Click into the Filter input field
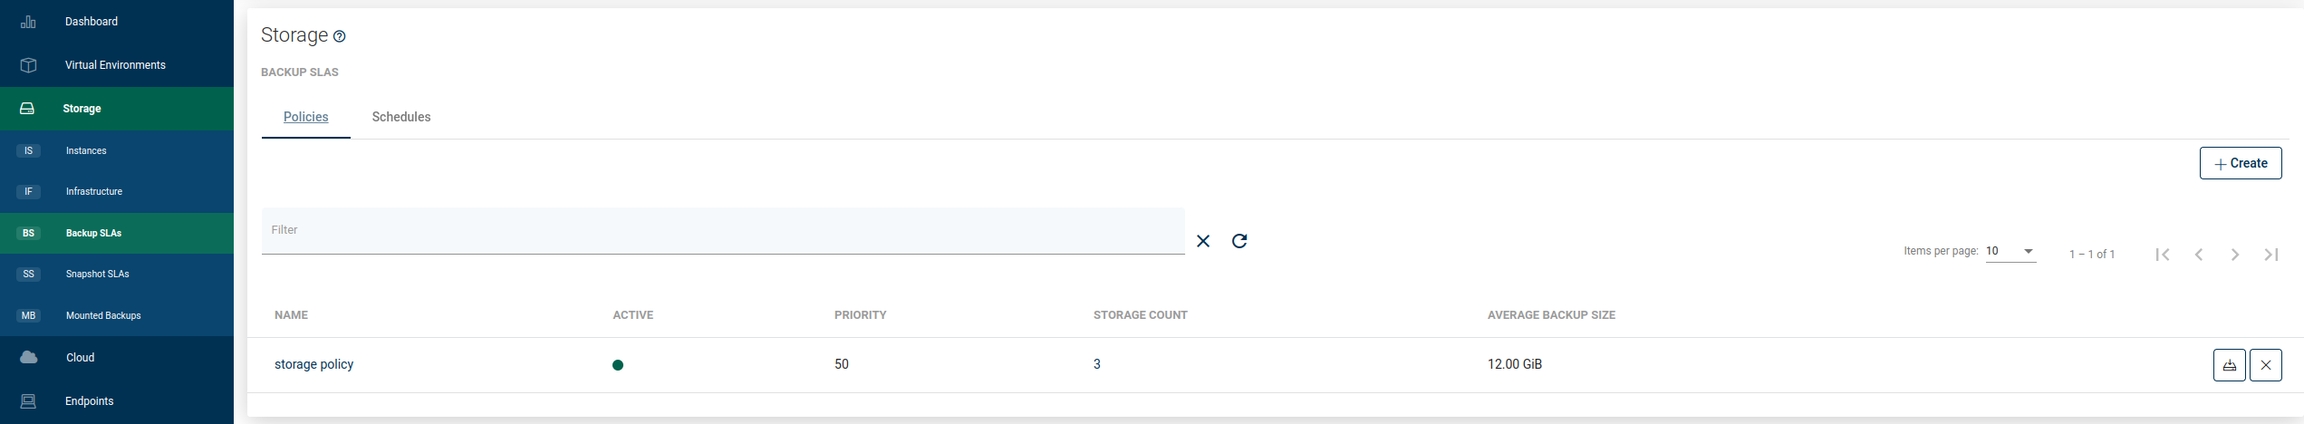Screen dimensions: 2304x424 click(x=722, y=231)
